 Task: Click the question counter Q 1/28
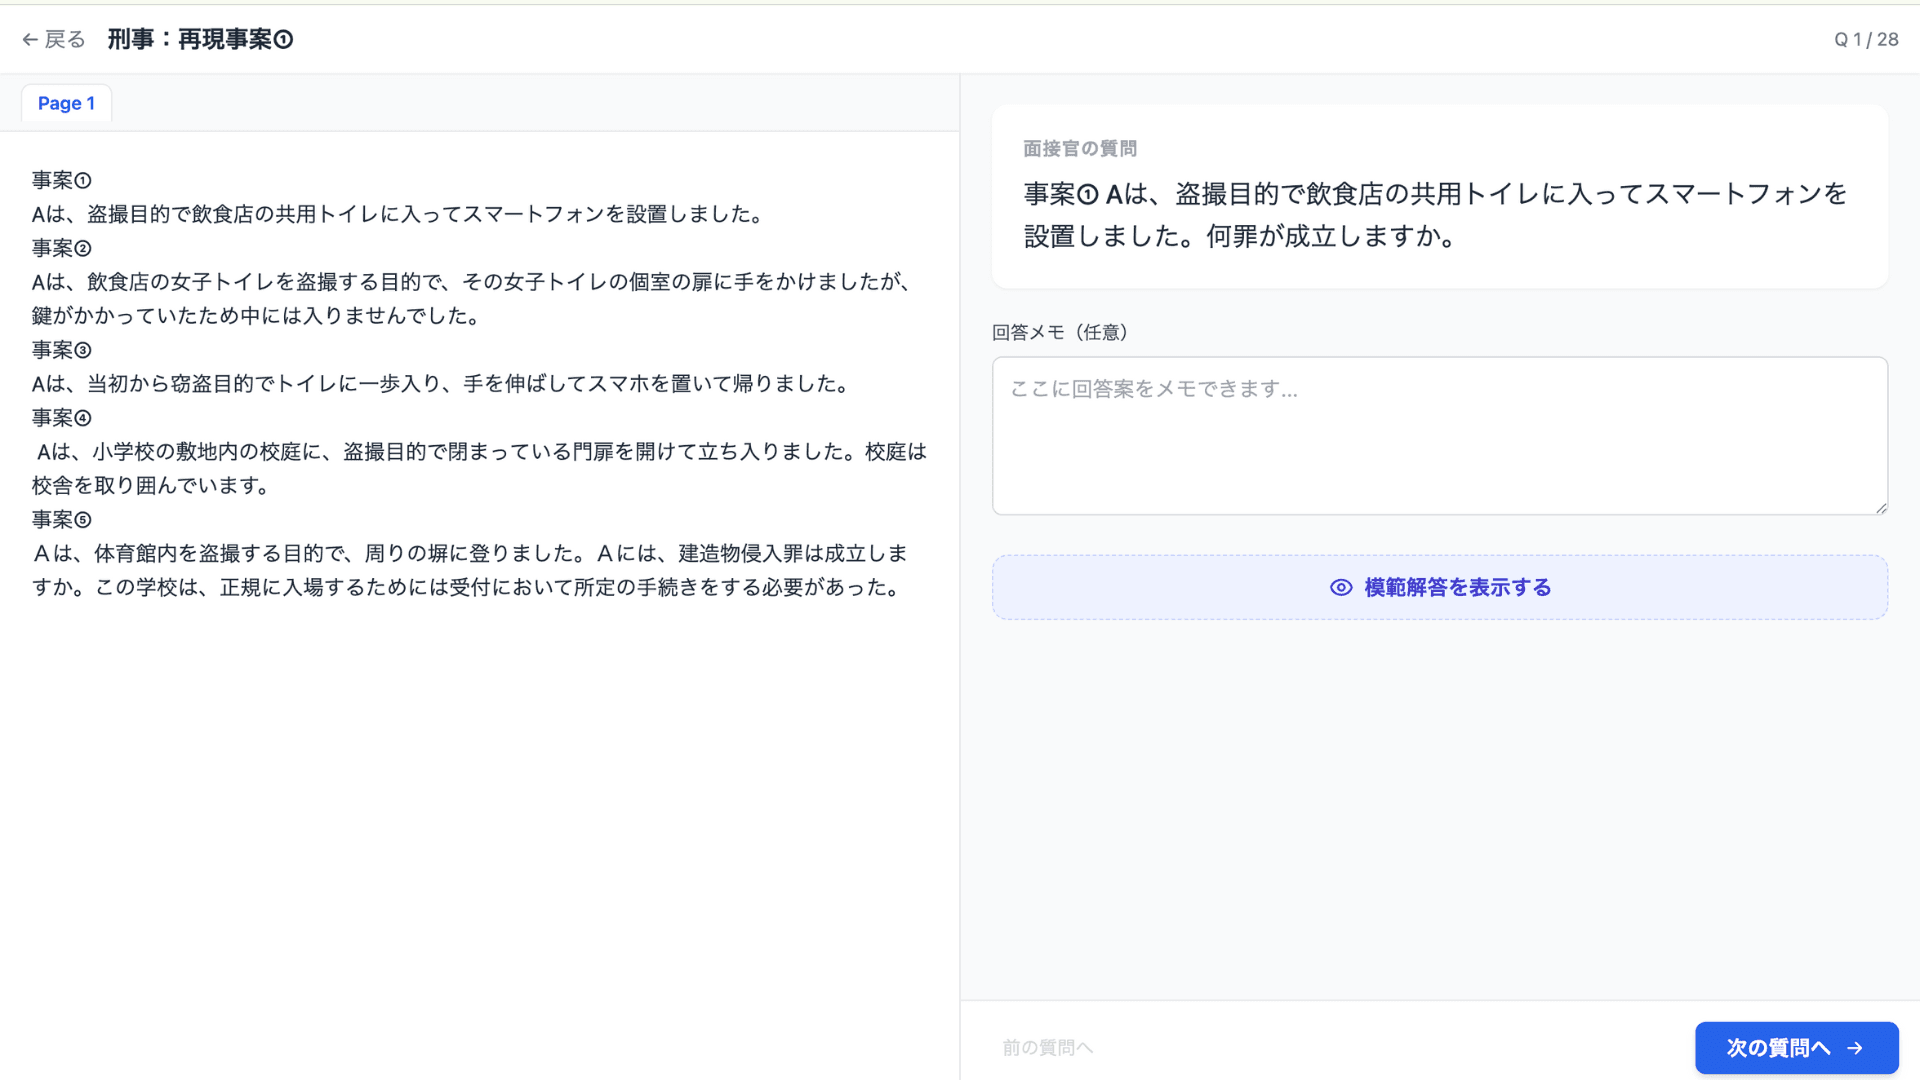(x=1865, y=39)
